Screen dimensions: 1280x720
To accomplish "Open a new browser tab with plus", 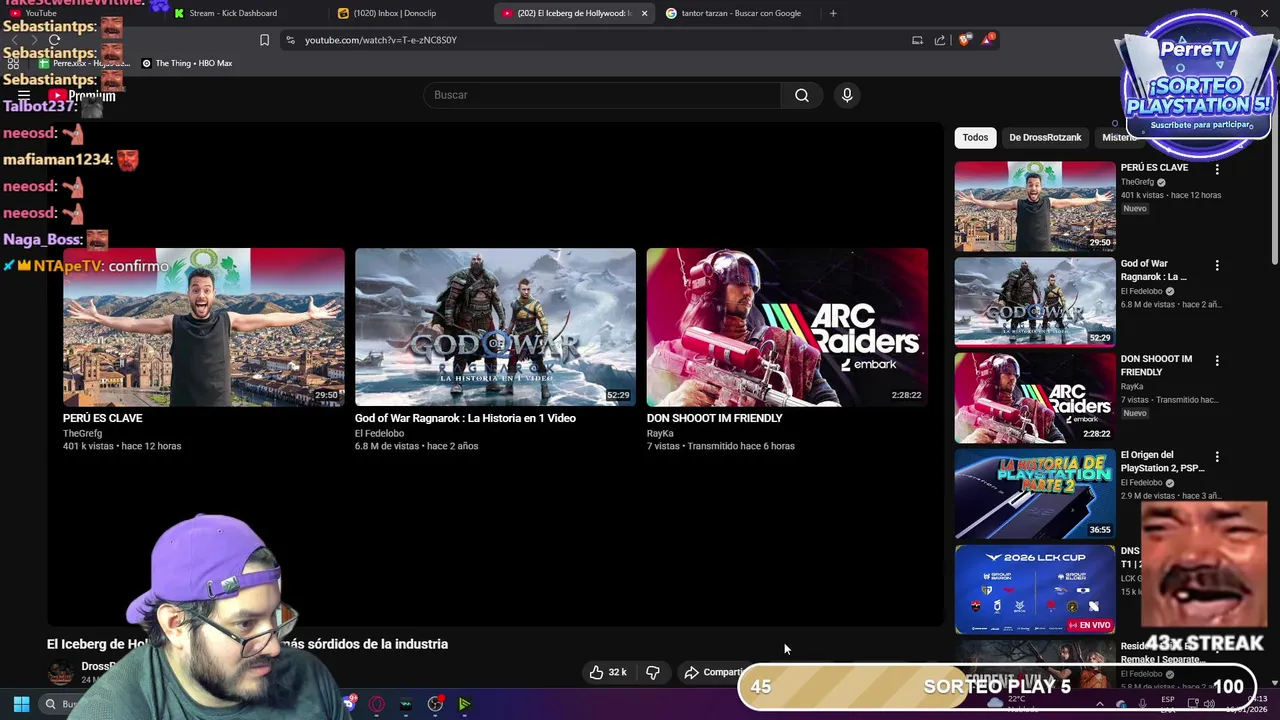I will click(x=833, y=13).
